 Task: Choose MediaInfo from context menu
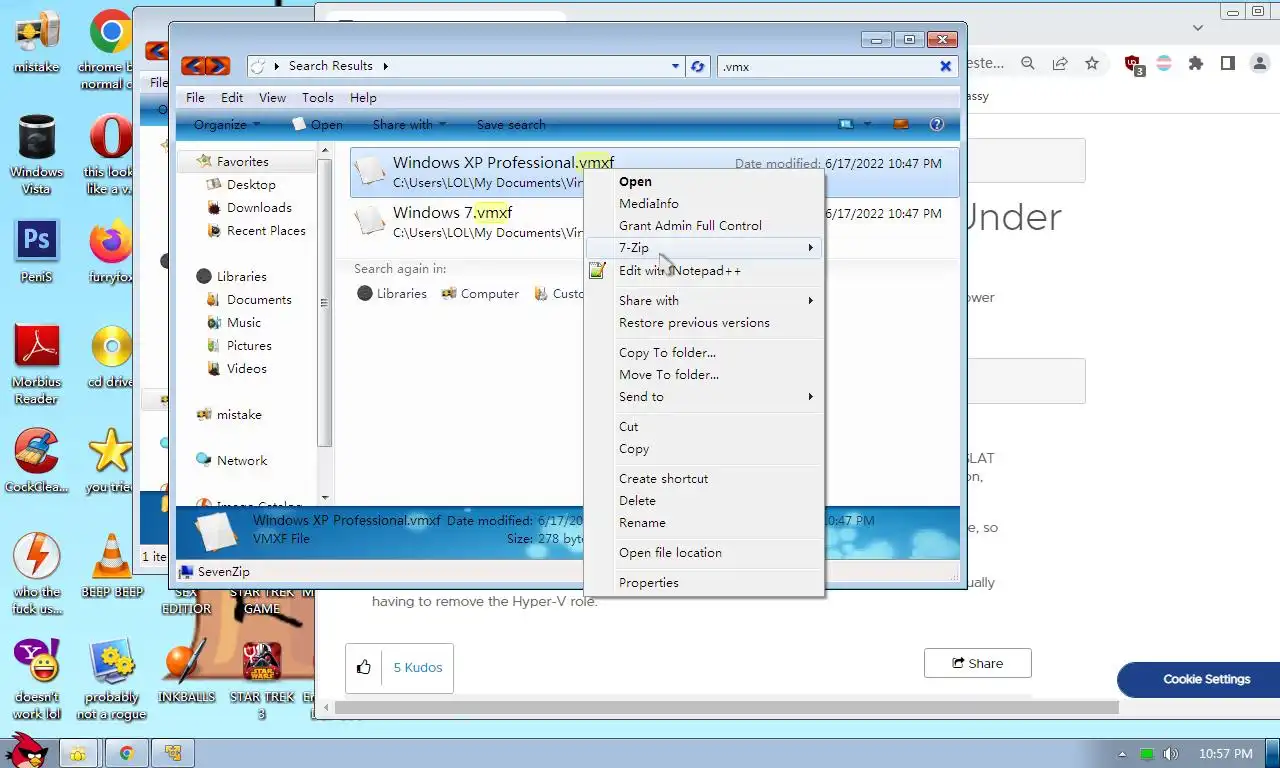[x=704, y=204]
